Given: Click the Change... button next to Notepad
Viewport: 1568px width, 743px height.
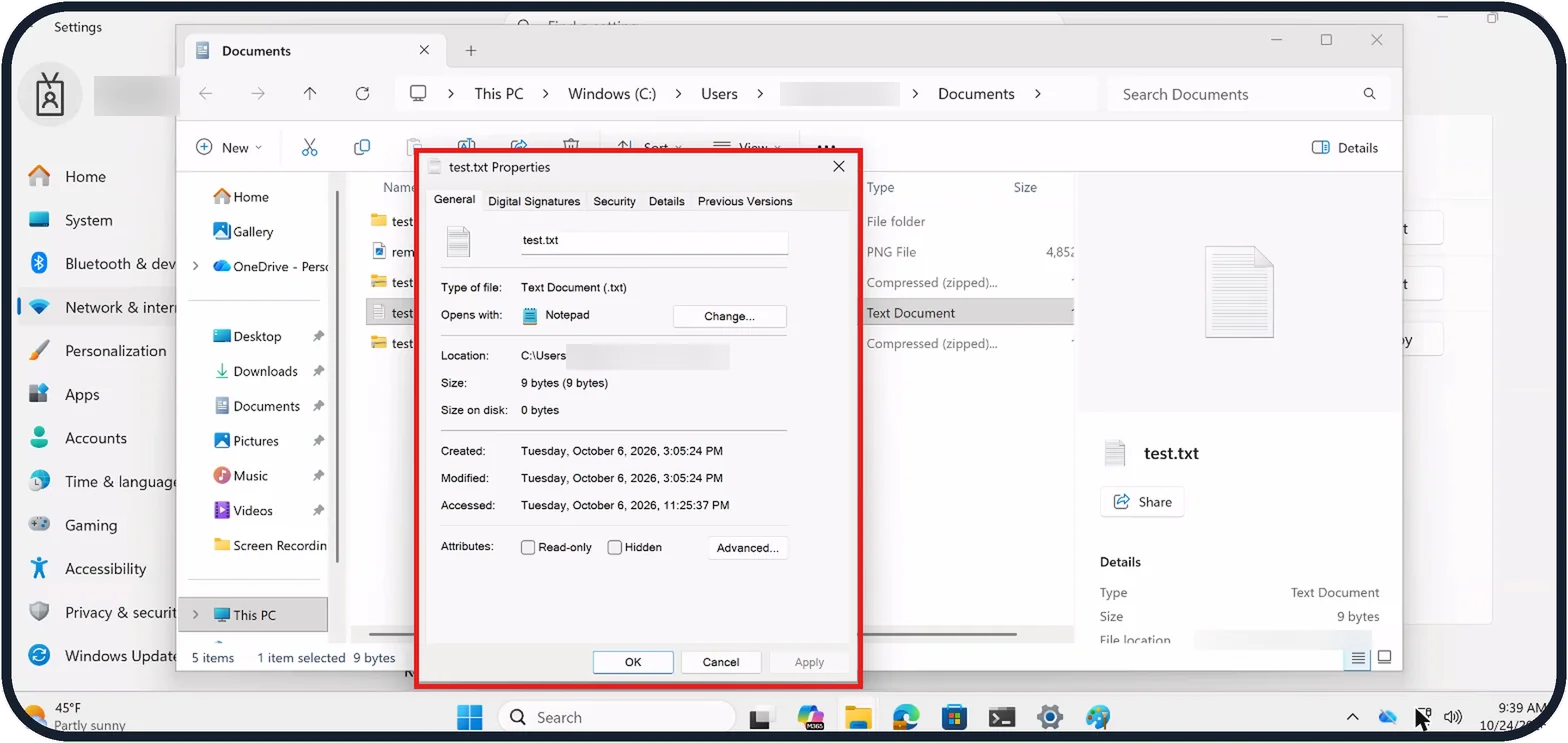Looking at the screenshot, I should tap(730, 316).
